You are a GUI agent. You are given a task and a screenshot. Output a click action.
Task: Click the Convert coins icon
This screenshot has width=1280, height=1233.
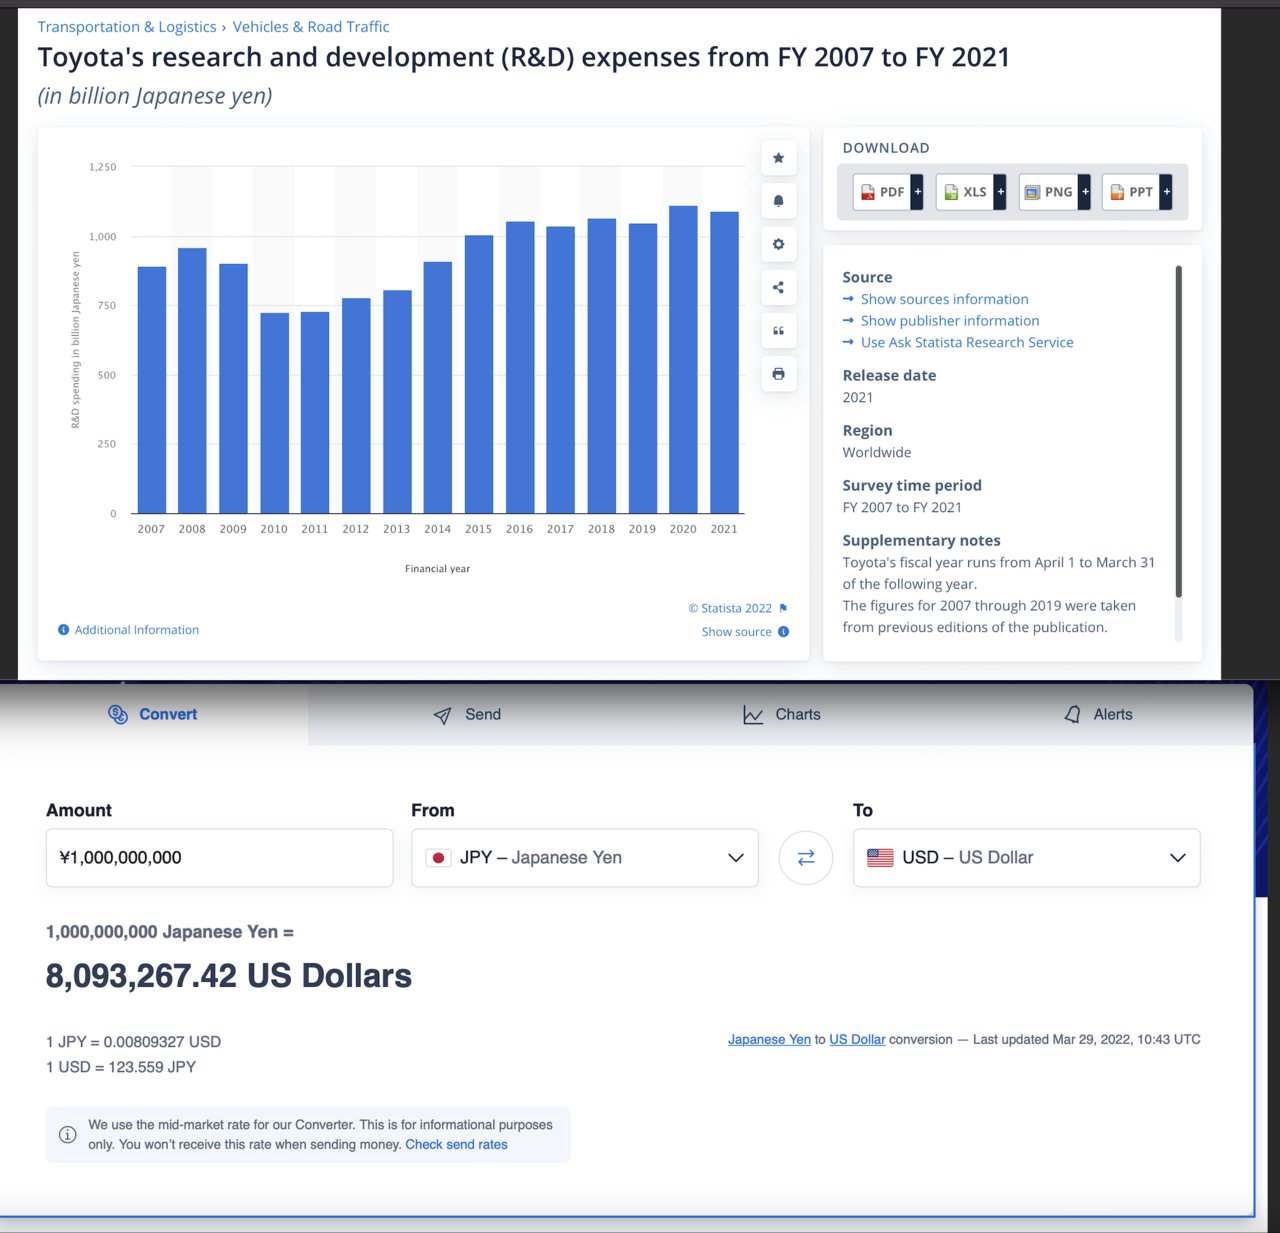coord(118,714)
